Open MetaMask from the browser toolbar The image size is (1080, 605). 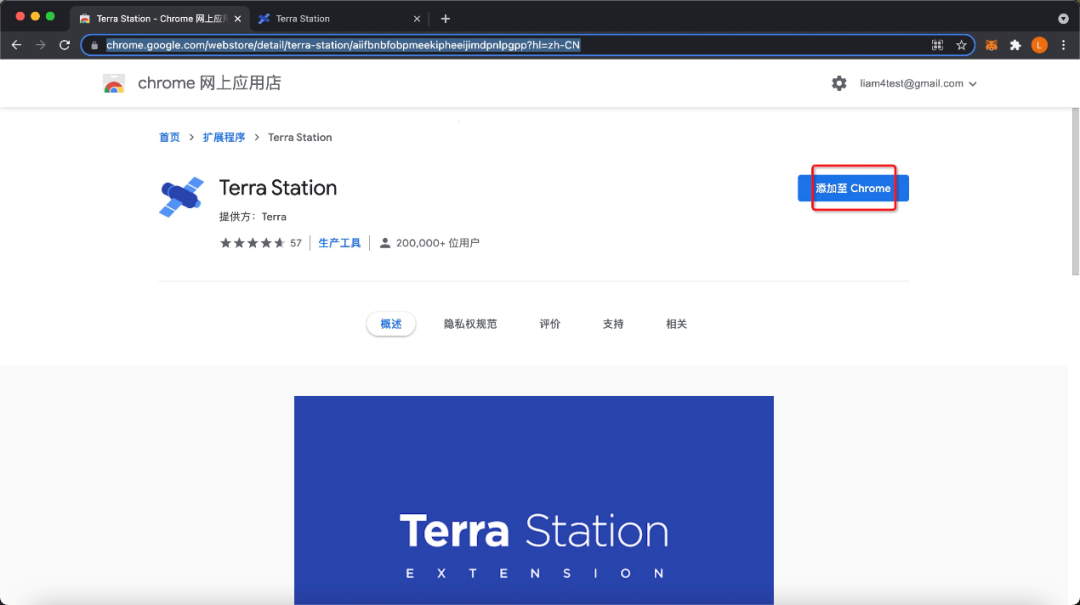991,45
